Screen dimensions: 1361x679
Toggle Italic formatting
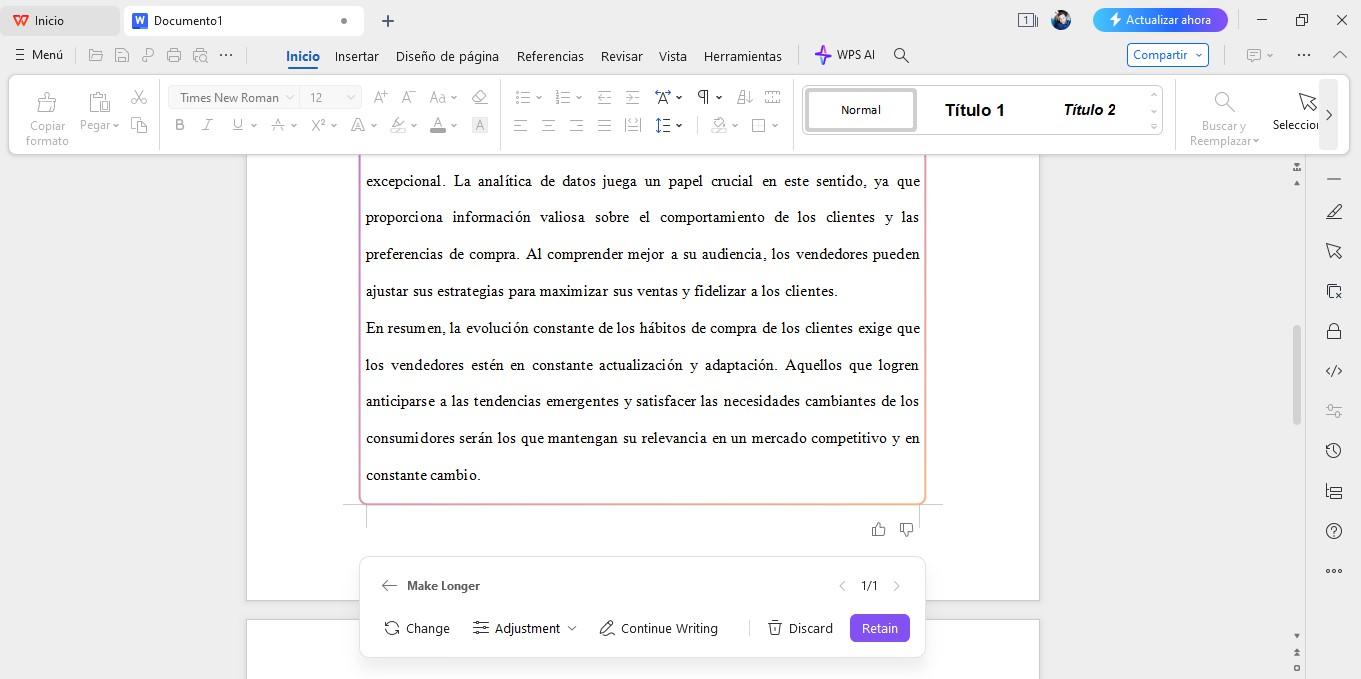coord(207,125)
